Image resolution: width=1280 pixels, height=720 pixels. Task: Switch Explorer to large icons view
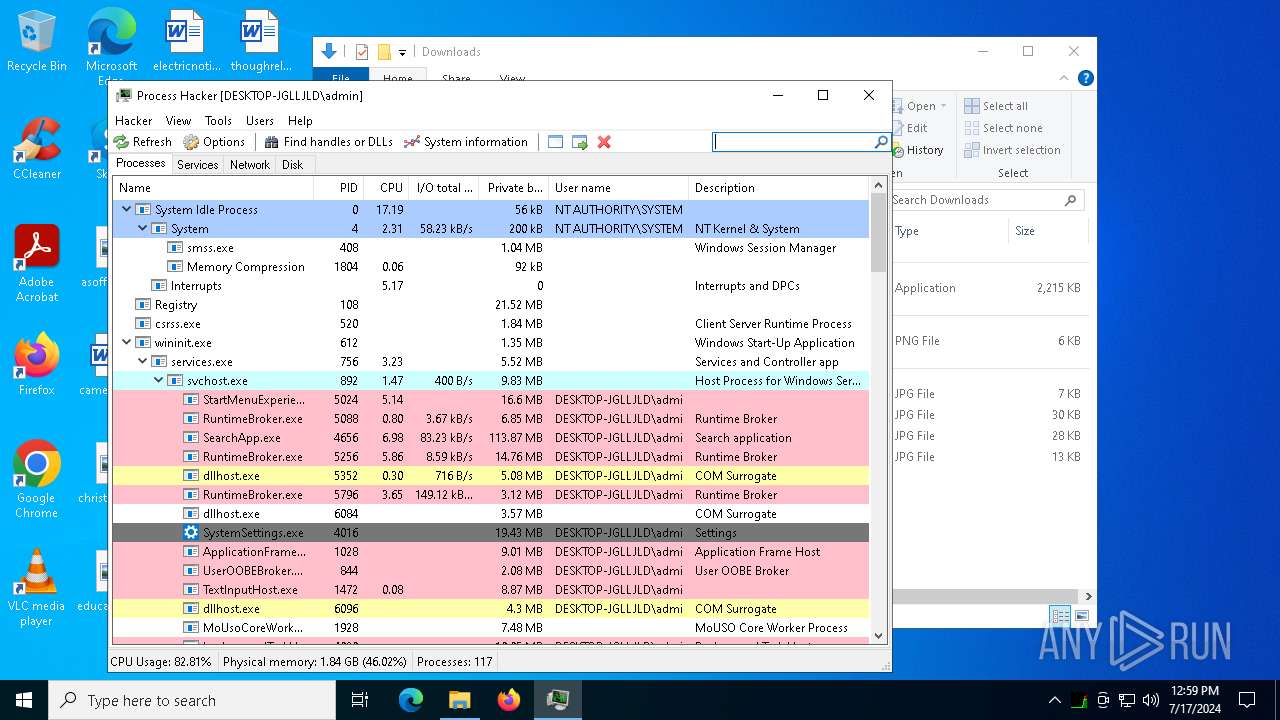click(1081, 616)
